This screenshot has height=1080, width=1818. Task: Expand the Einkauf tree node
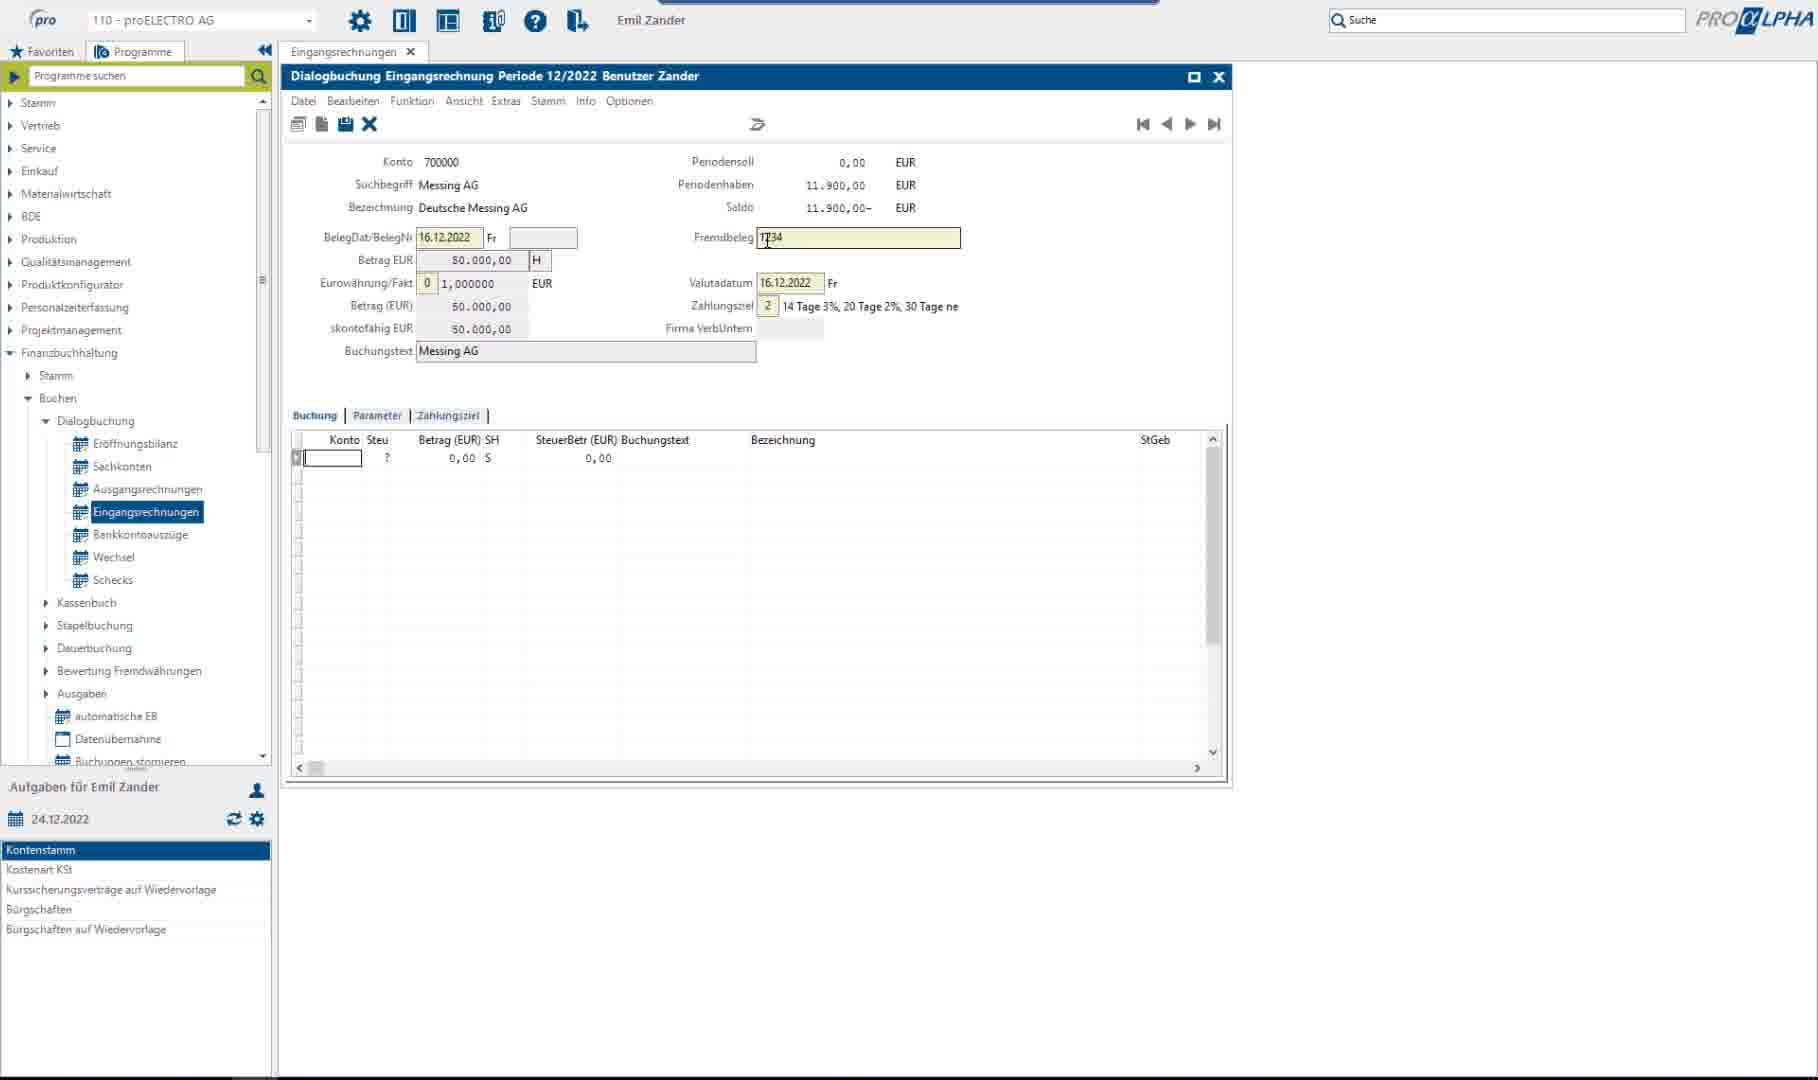(10, 171)
